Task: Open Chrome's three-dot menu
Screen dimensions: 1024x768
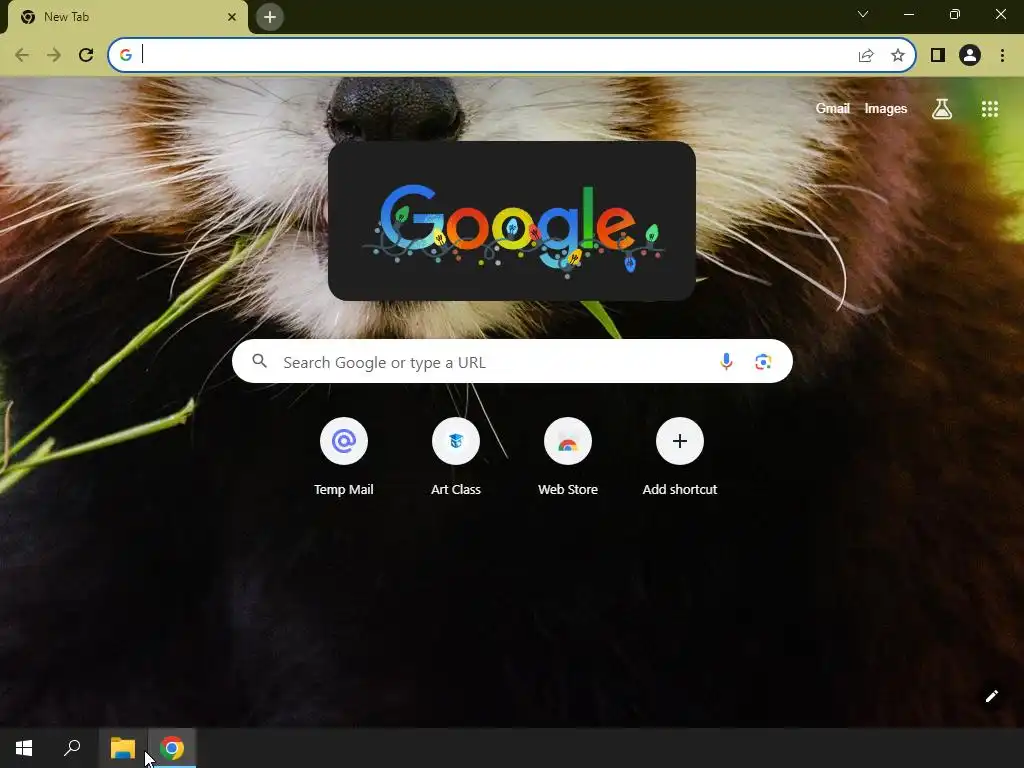Action: coord(1002,55)
